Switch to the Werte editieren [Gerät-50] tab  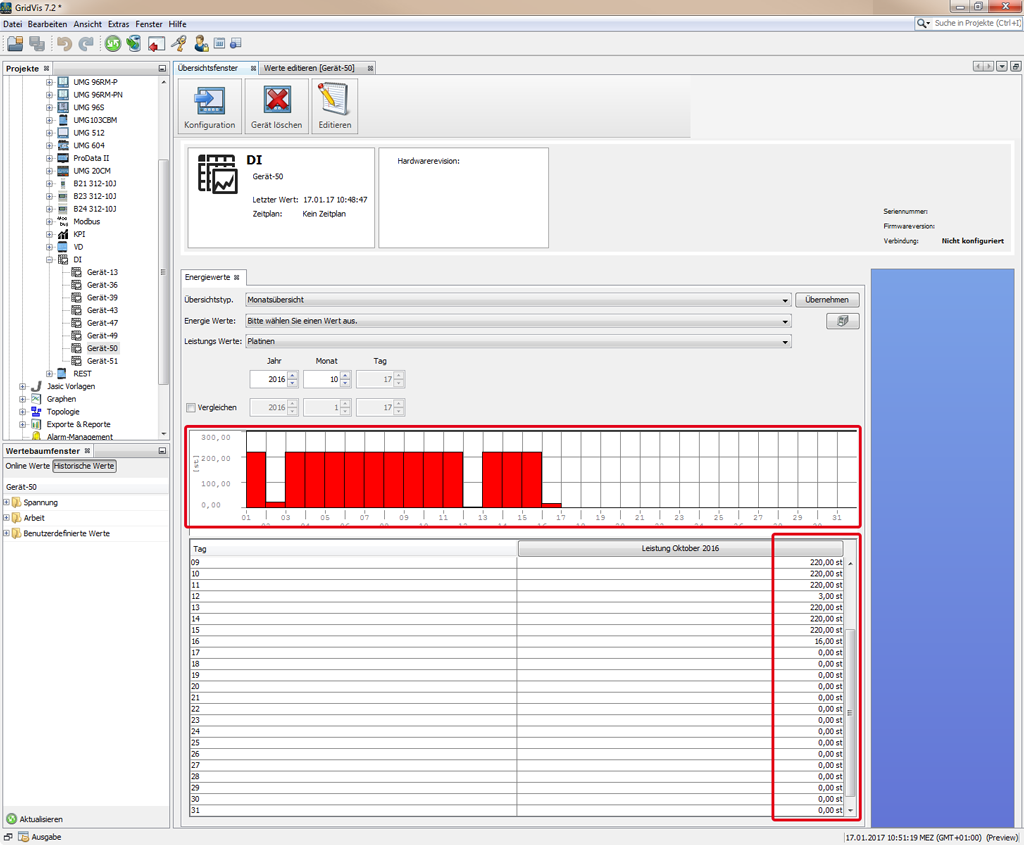[x=310, y=67]
